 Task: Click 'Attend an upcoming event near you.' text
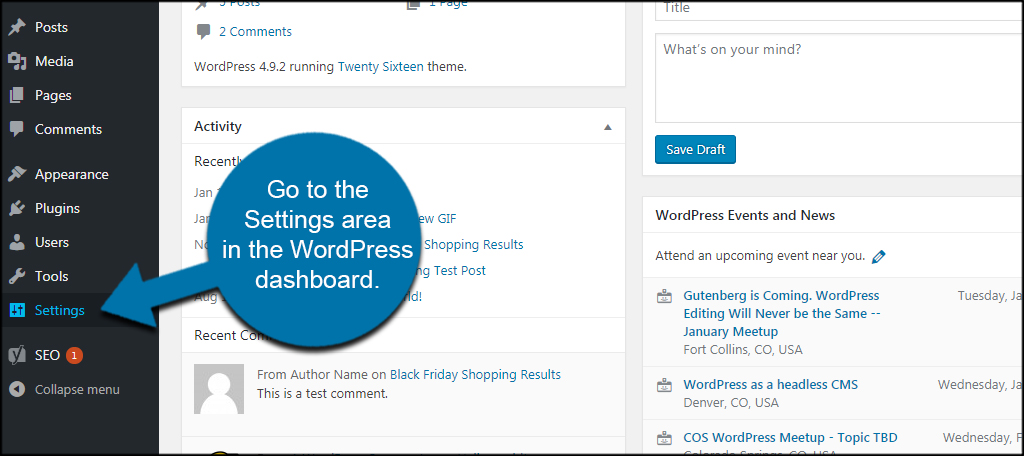point(761,256)
